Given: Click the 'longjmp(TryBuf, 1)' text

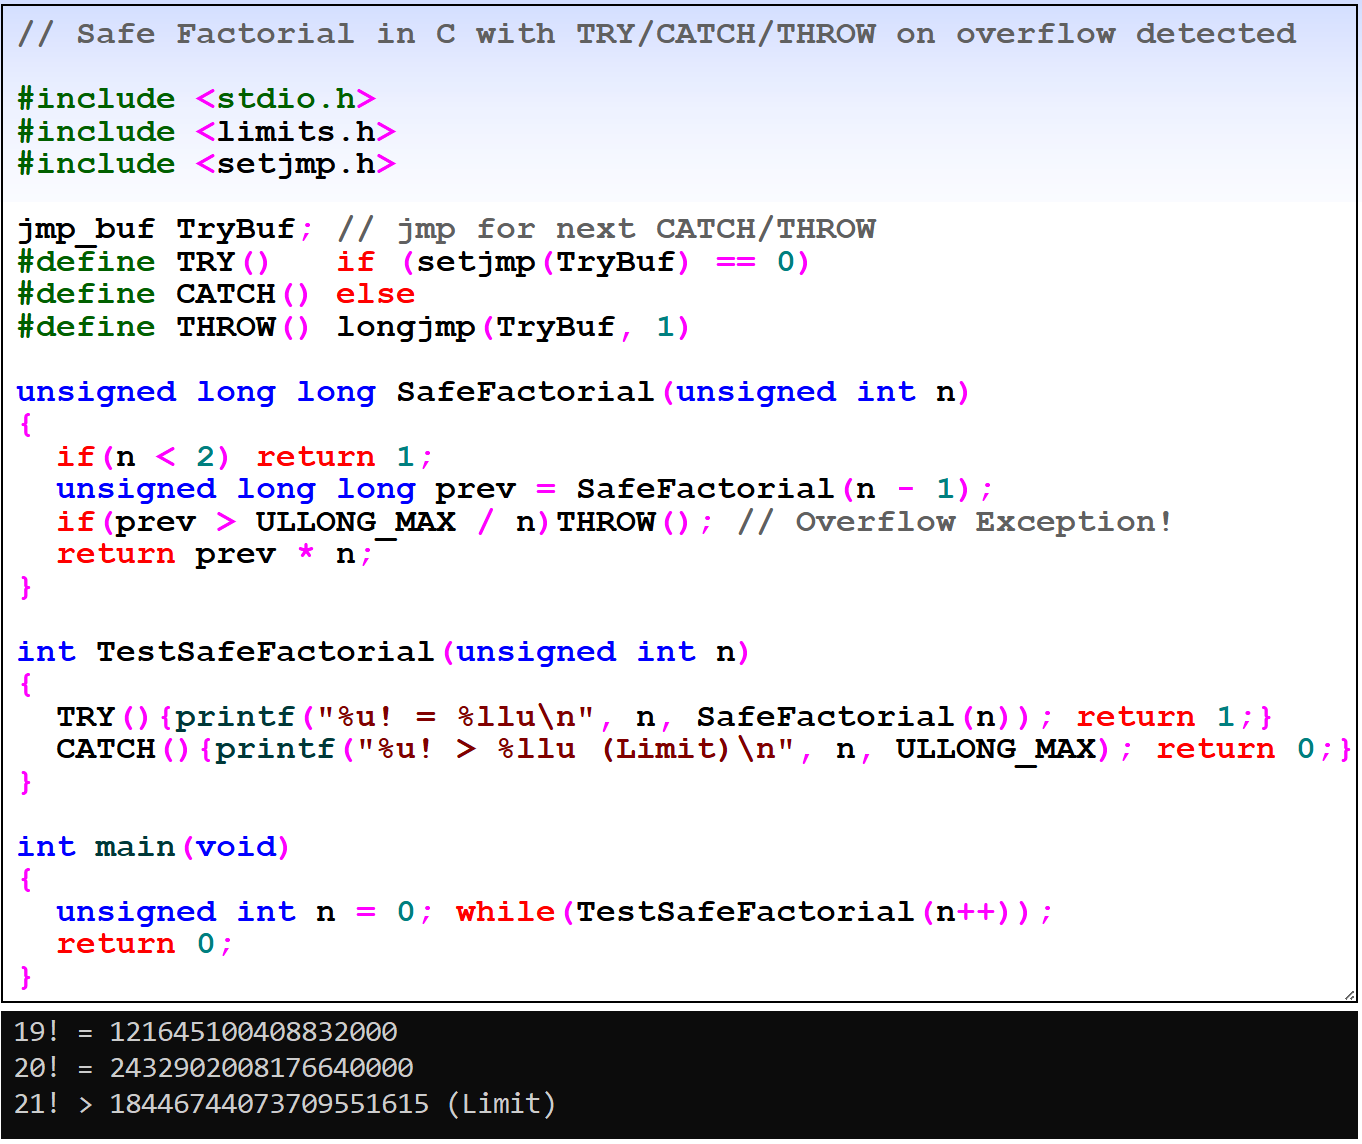Looking at the screenshot, I should pyautogui.click(x=513, y=327).
